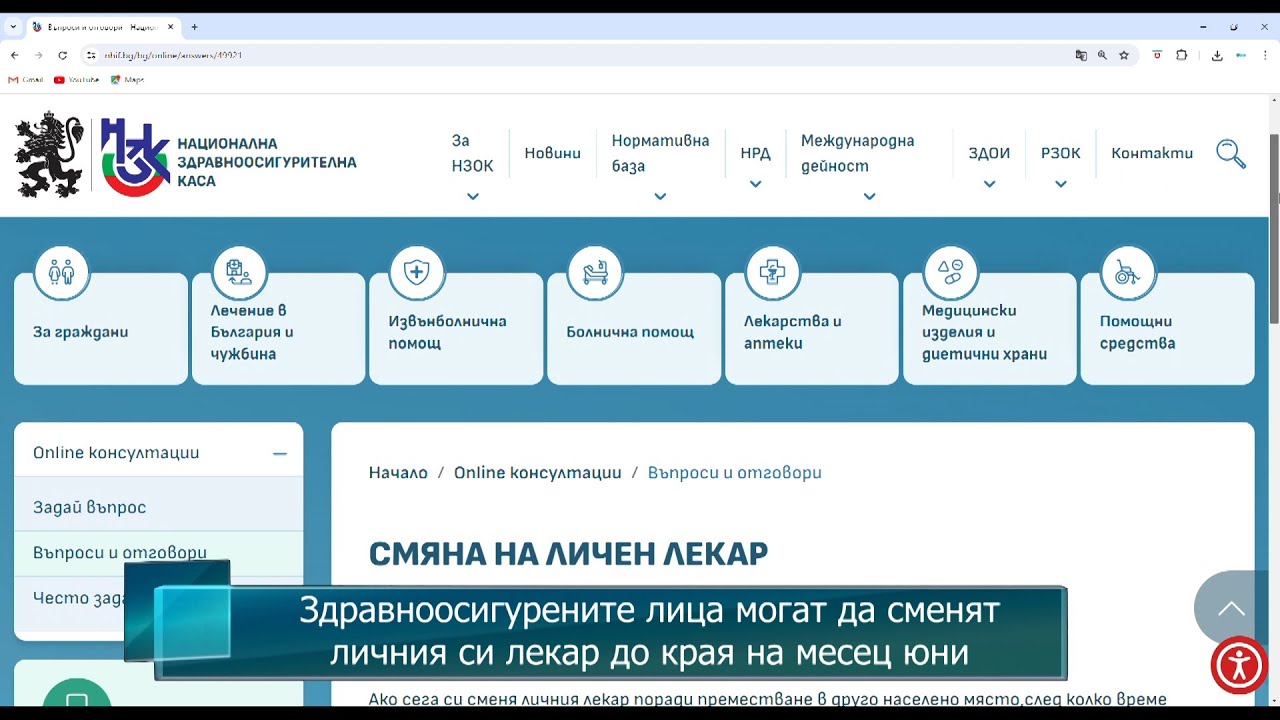The width and height of the screenshot is (1280, 720).
Task: Click the 'Въпроси и отговори' breadcrumb text
Action: click(734, 472)
